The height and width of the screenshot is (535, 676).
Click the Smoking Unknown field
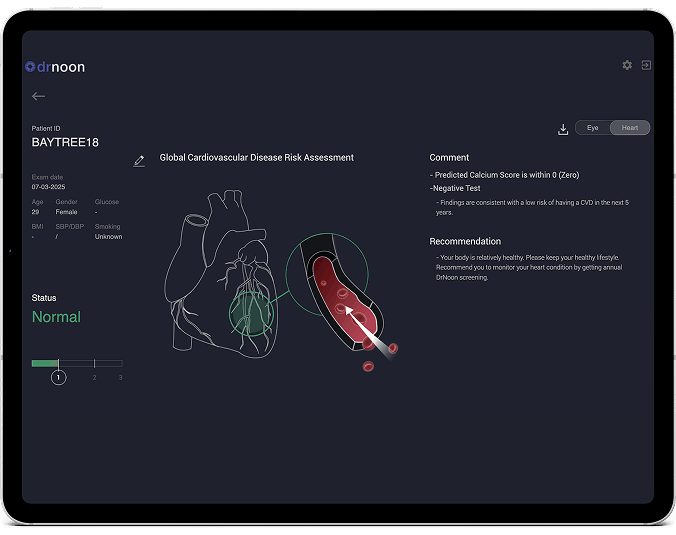(108, 237)
